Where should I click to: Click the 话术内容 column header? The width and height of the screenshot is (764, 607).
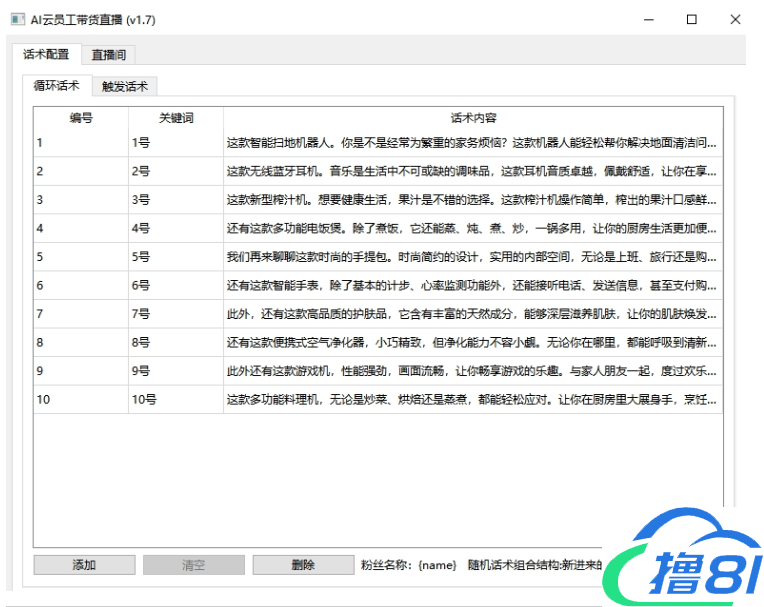[x=473, y=118]
